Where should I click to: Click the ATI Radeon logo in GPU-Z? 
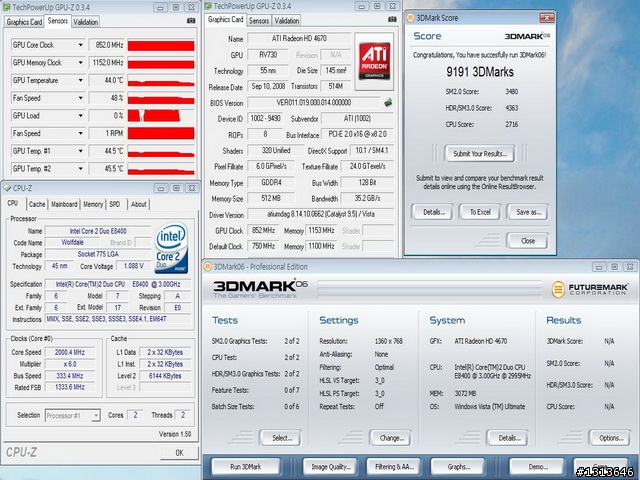(x=374, y=61)
